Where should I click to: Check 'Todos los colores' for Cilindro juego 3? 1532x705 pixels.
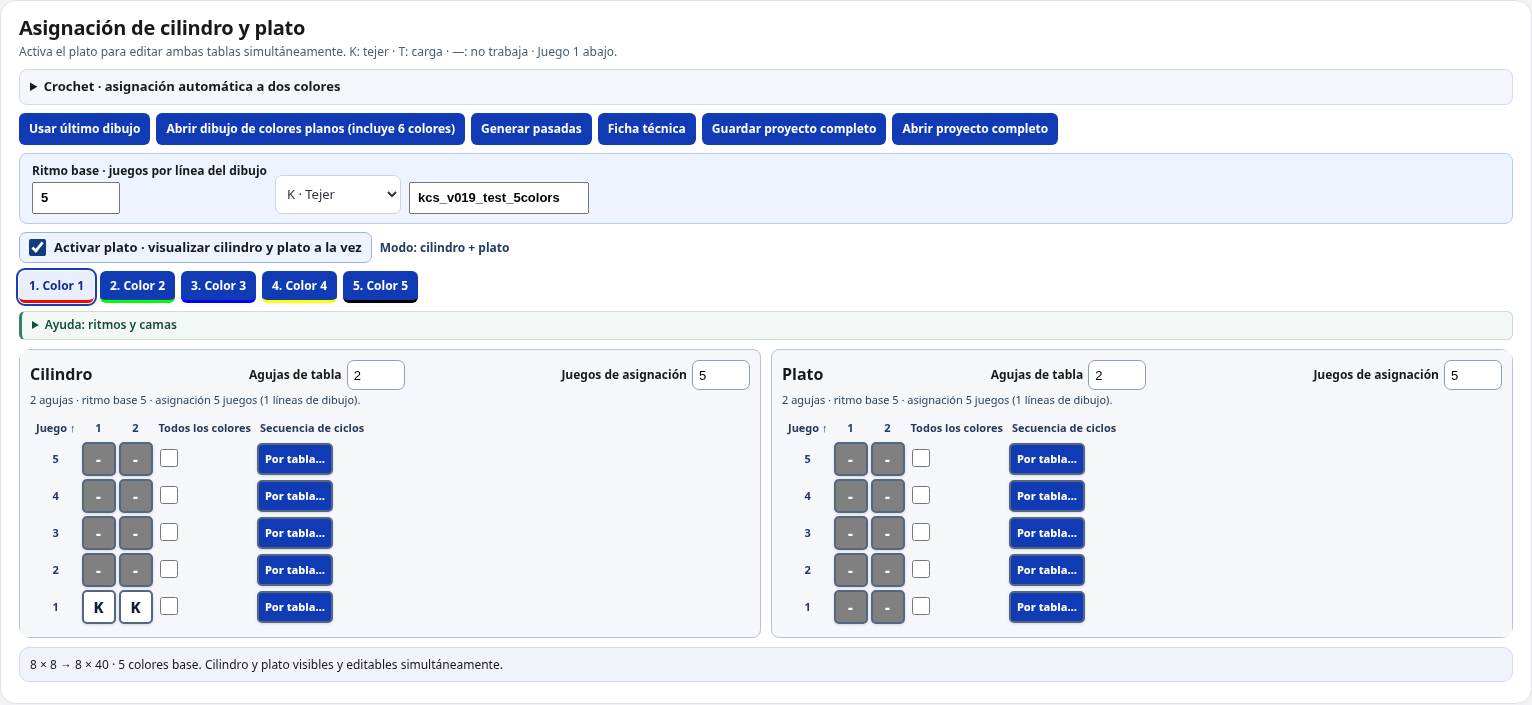(169, 532)
